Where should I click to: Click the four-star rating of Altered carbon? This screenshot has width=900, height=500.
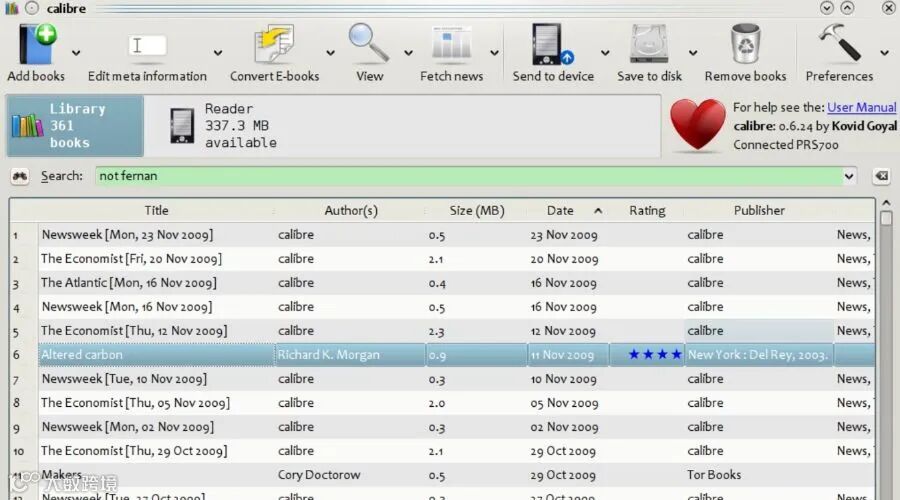(655, 355)
